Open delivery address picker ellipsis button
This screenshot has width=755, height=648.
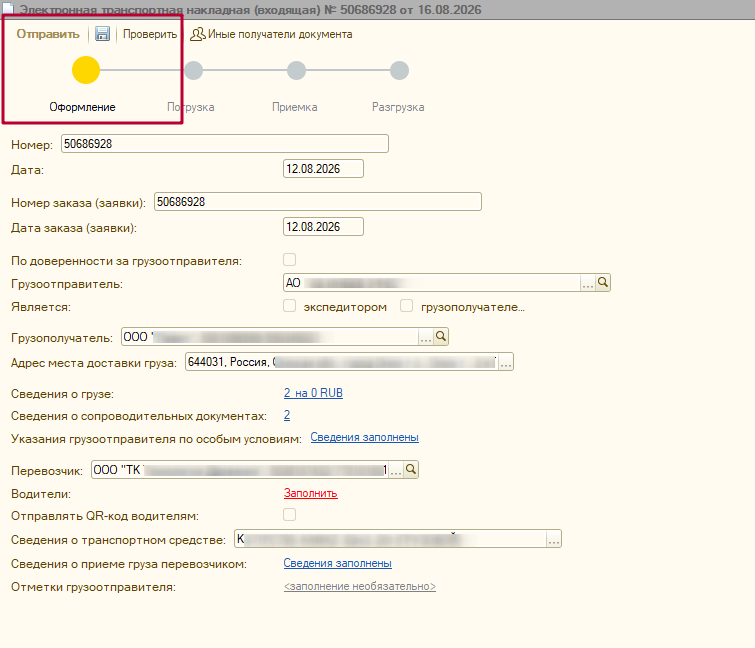pos(506,362)
